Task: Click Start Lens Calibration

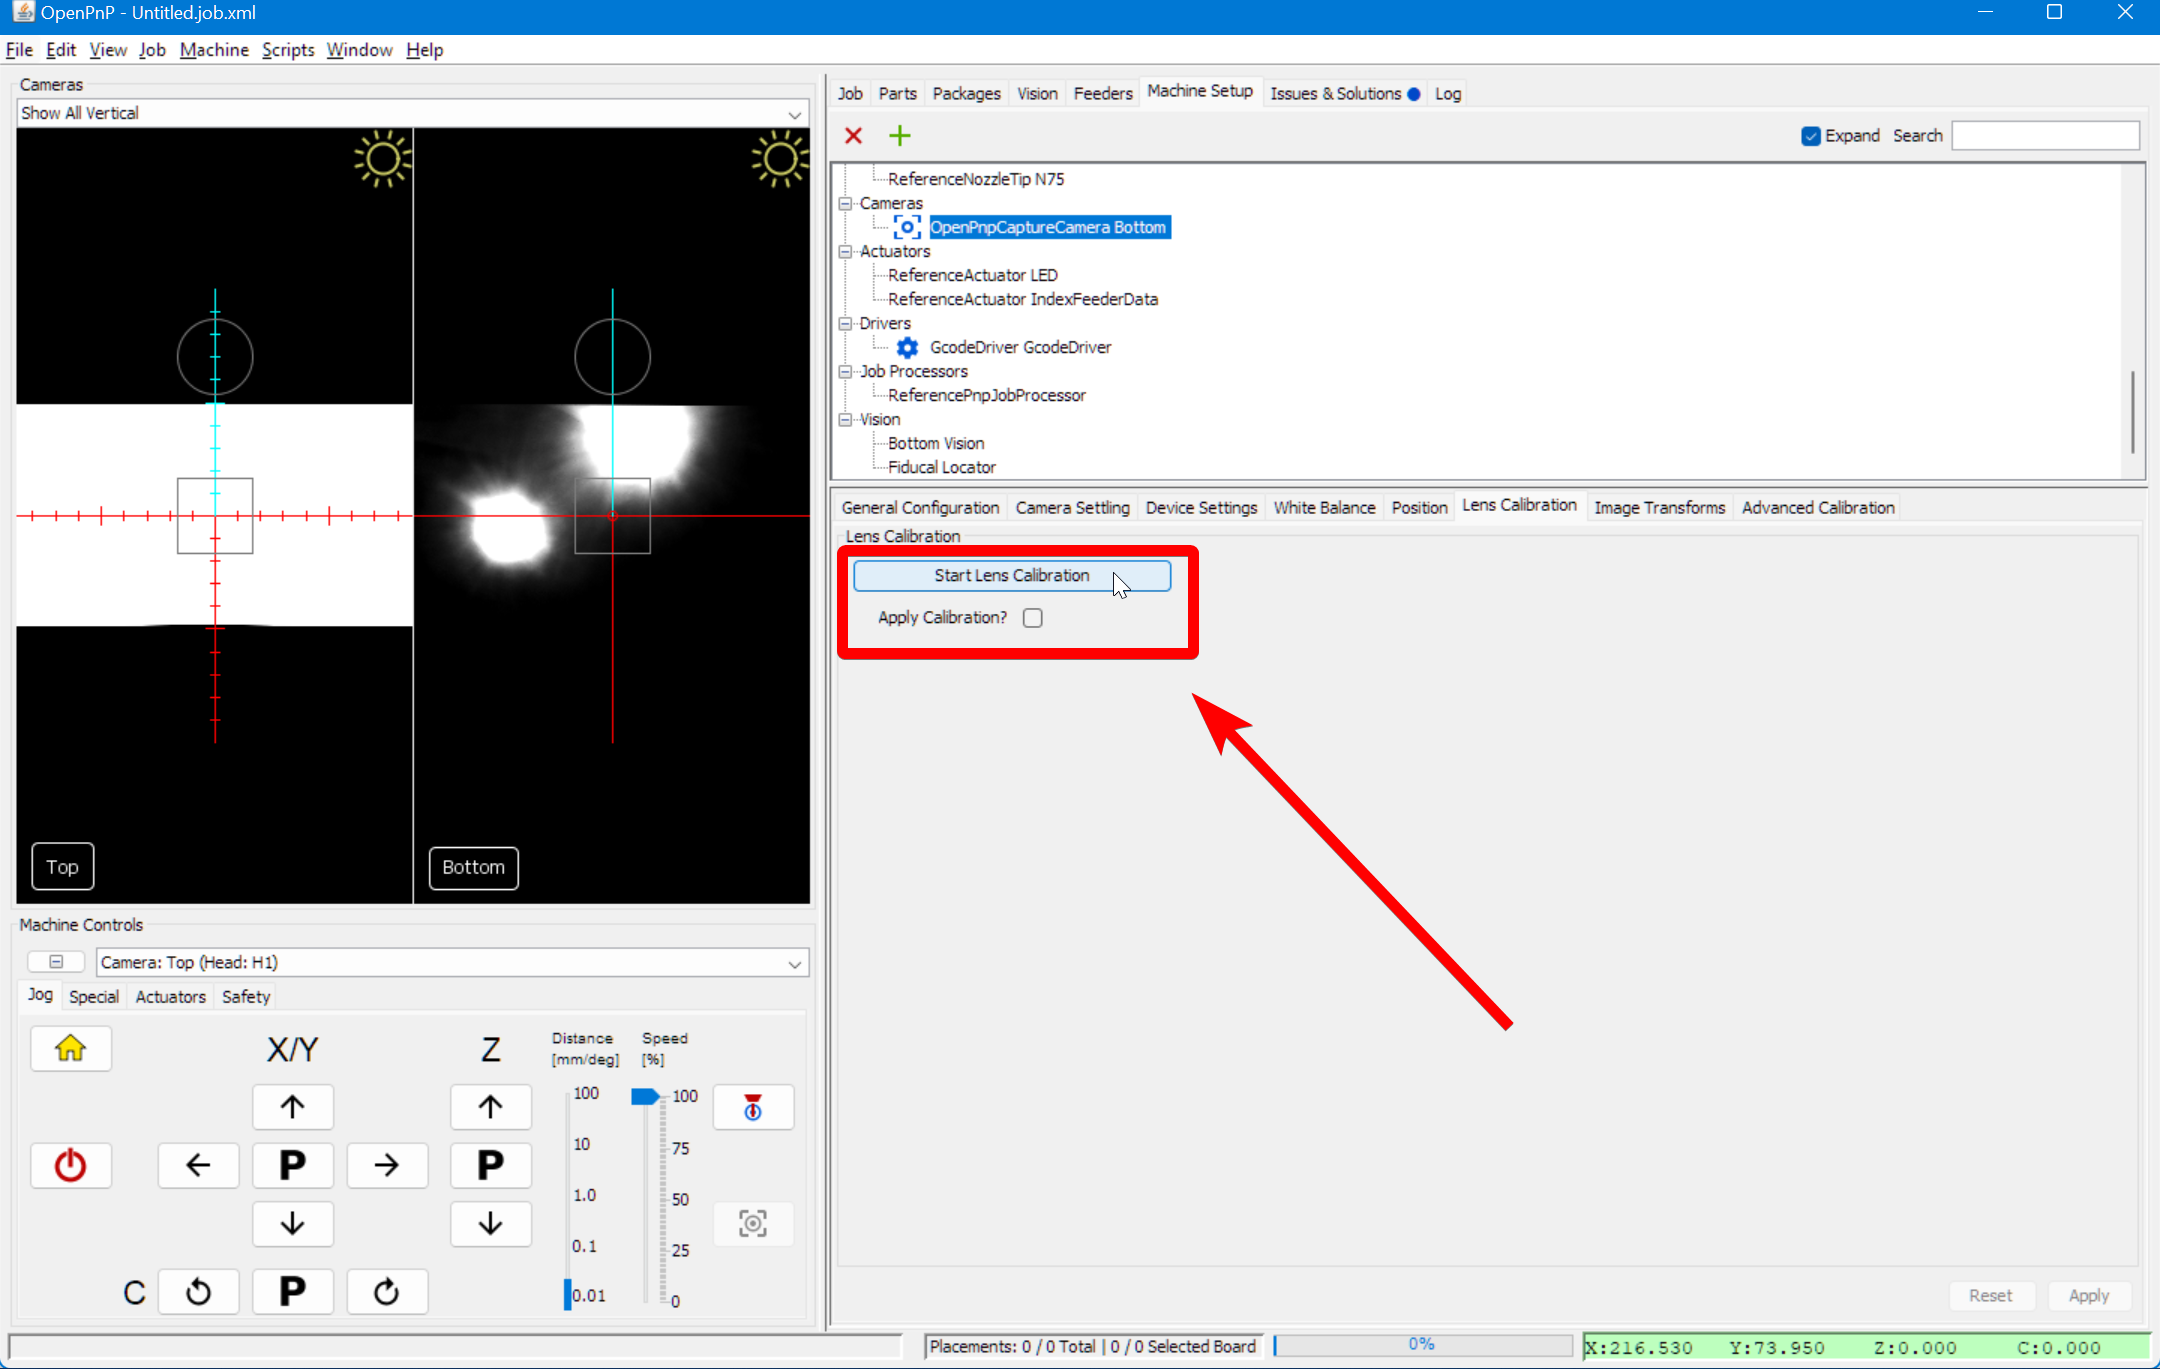Action: coord(1010,575)
